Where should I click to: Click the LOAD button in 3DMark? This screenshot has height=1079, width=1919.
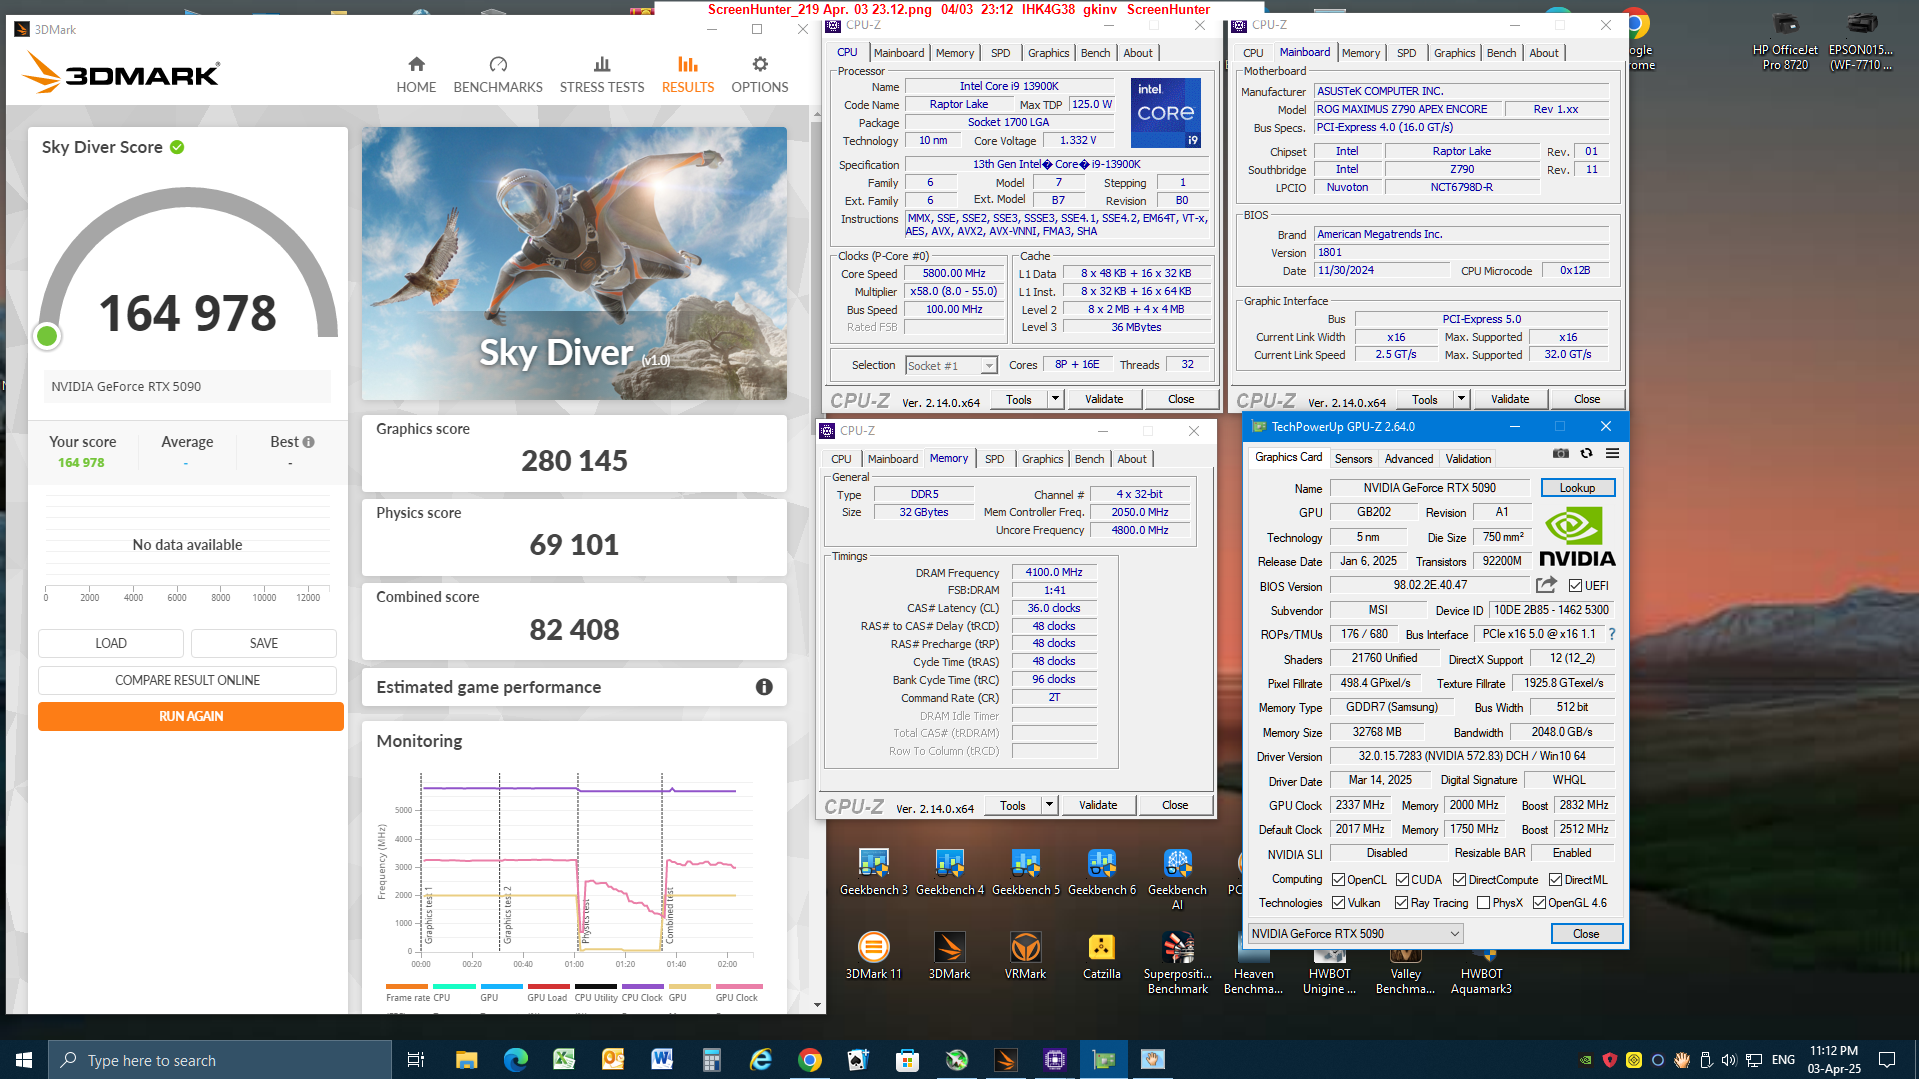[111, 643]
